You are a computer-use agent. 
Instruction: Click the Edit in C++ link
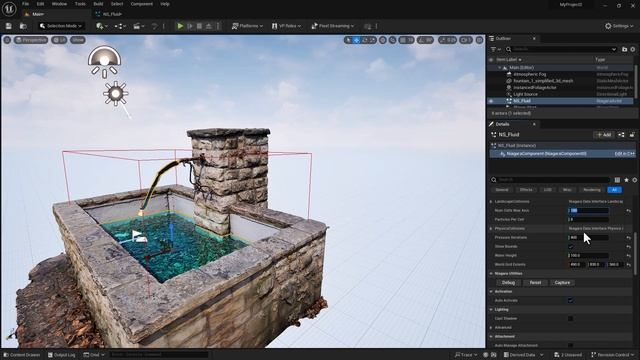[624, 154]
